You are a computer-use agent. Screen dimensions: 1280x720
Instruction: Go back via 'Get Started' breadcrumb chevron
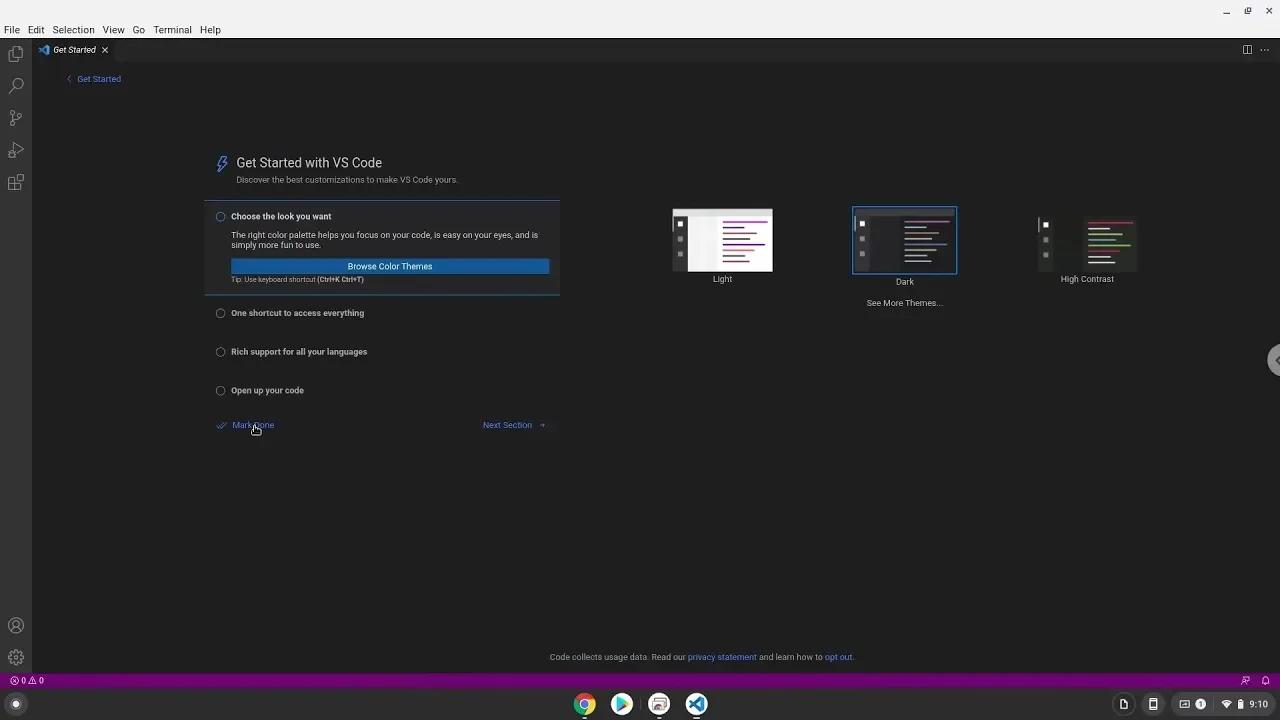point(70,79)
